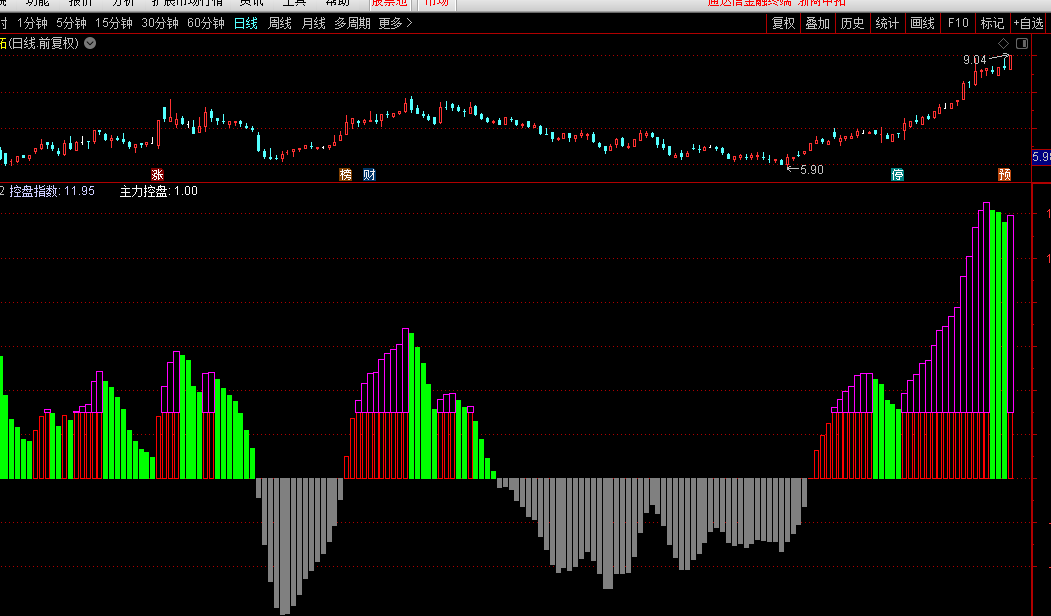Click the 预 forecast marker icon
1051x616 pixels.
coord(1004,174)
